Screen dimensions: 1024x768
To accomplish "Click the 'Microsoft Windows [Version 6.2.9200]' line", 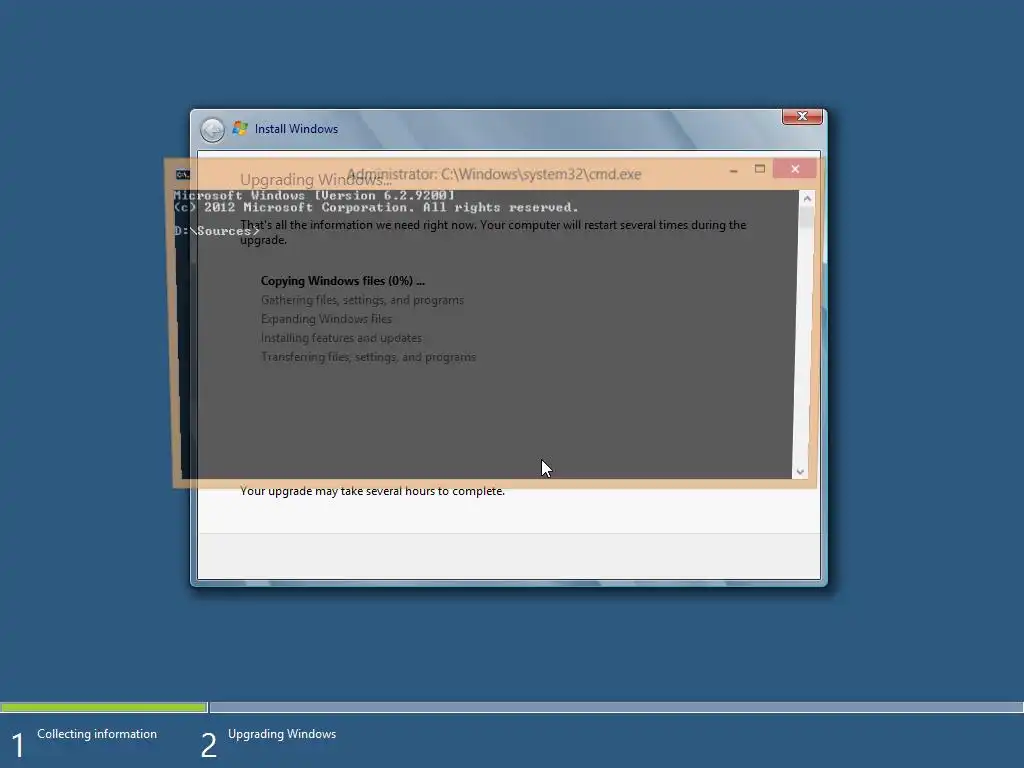I will (314, 195).
